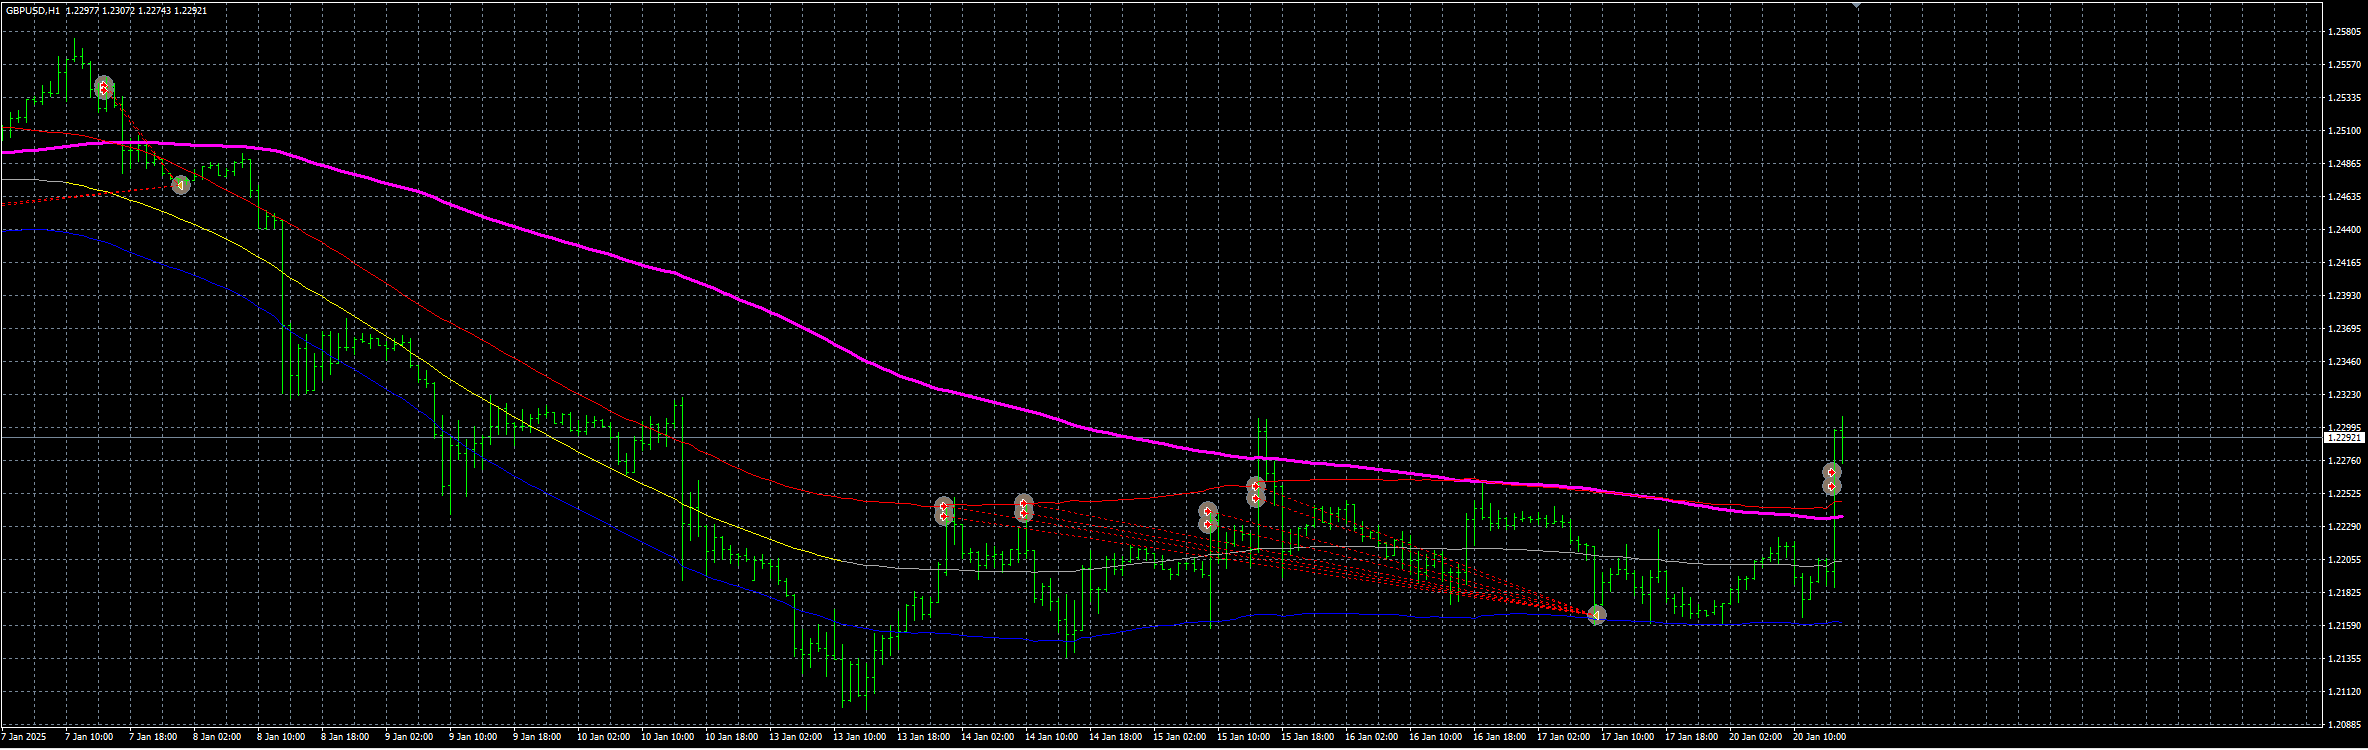Click the 13 Jan 10:00 time label
The height and width of the screenshot is (750, 2368).
(x=860, y=737)
